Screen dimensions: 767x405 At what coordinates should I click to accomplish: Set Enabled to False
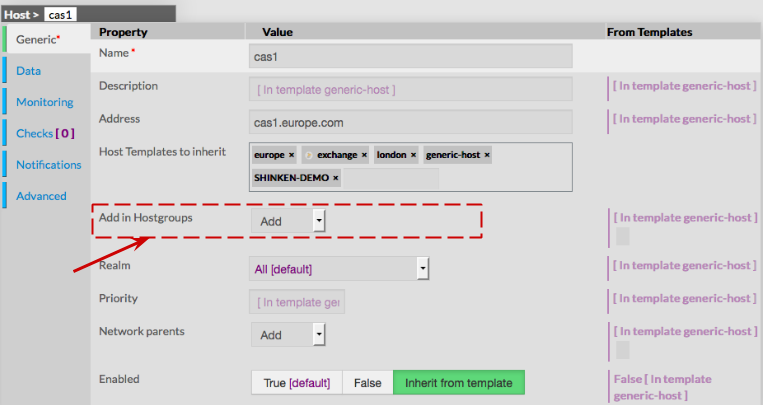(x=367, y=383)
